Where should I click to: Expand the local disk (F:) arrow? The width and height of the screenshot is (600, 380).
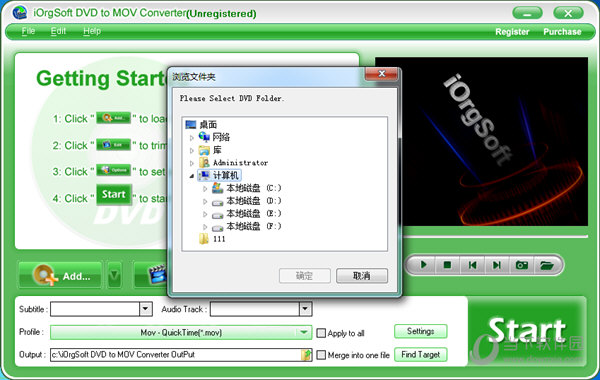tap(205, 227)
